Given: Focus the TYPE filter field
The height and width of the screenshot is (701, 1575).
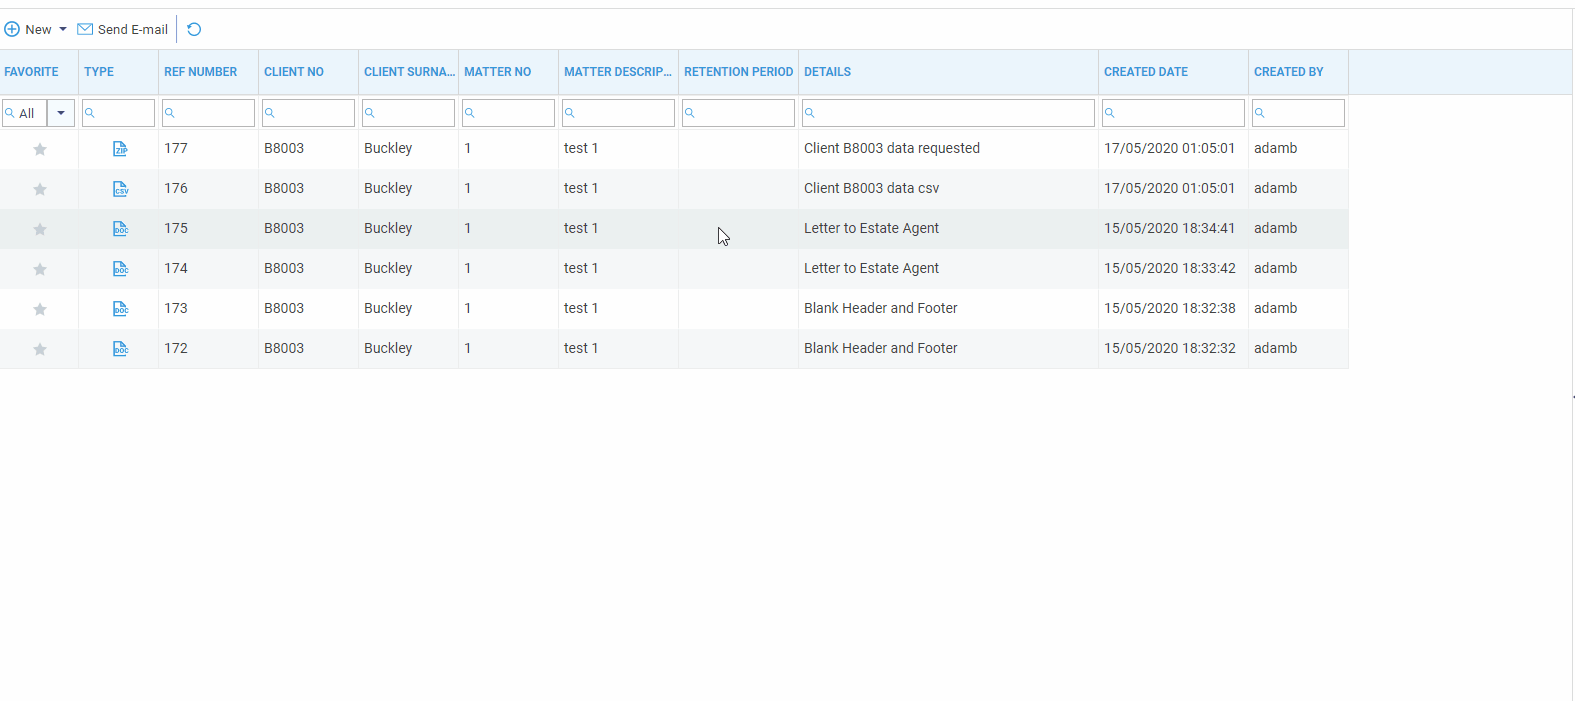Looking at the screenshot, I should [118, 113].
